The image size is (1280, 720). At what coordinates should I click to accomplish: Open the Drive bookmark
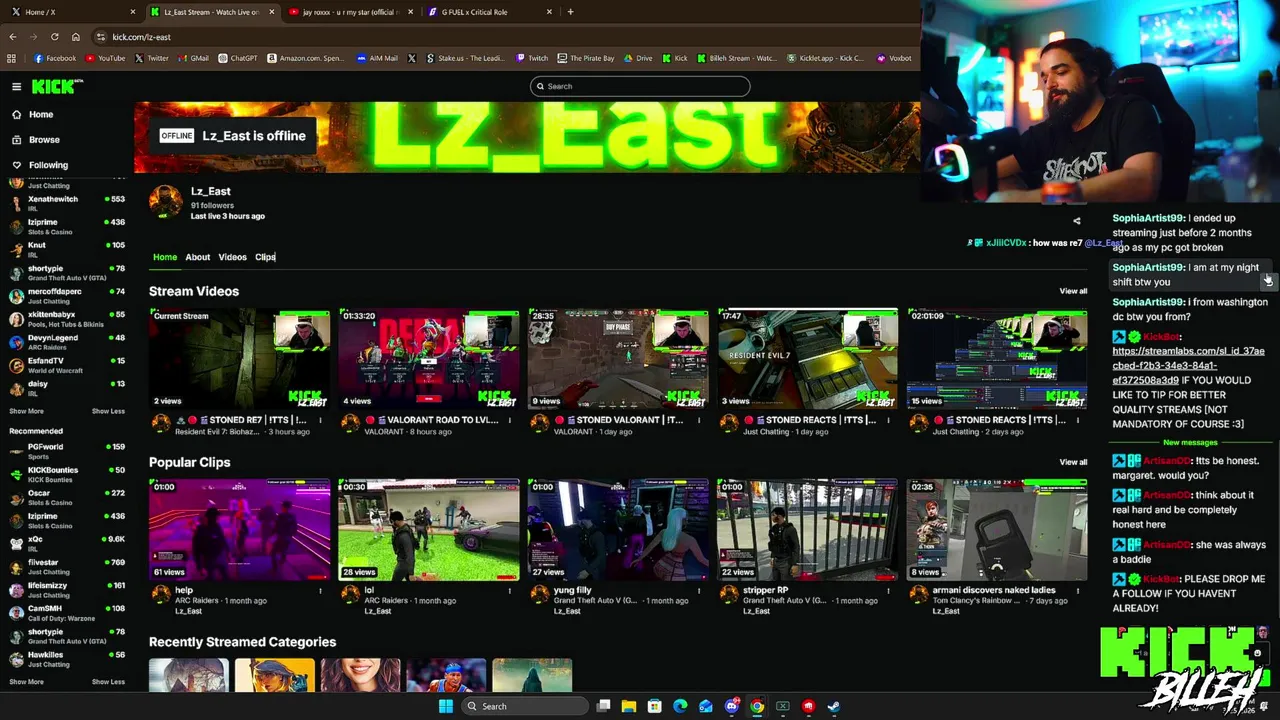[638, 58]
